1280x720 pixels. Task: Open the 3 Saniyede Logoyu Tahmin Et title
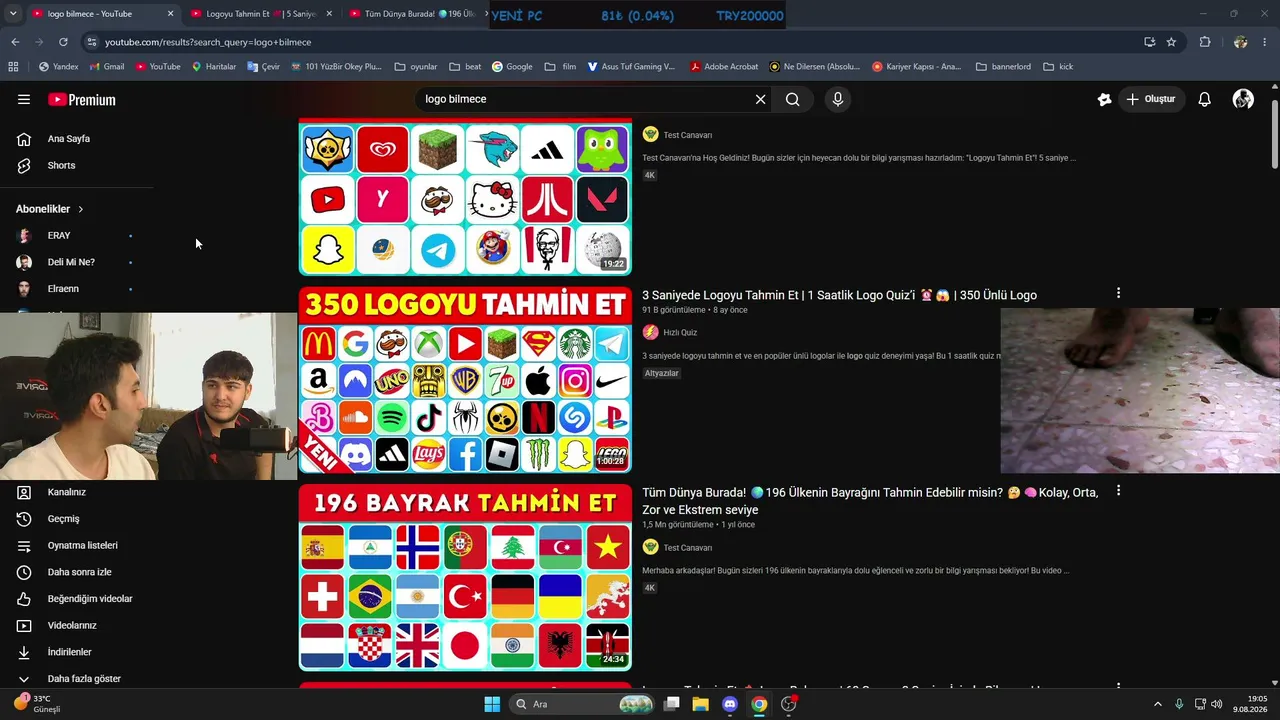pyautogui.click(x=839, y=295)
